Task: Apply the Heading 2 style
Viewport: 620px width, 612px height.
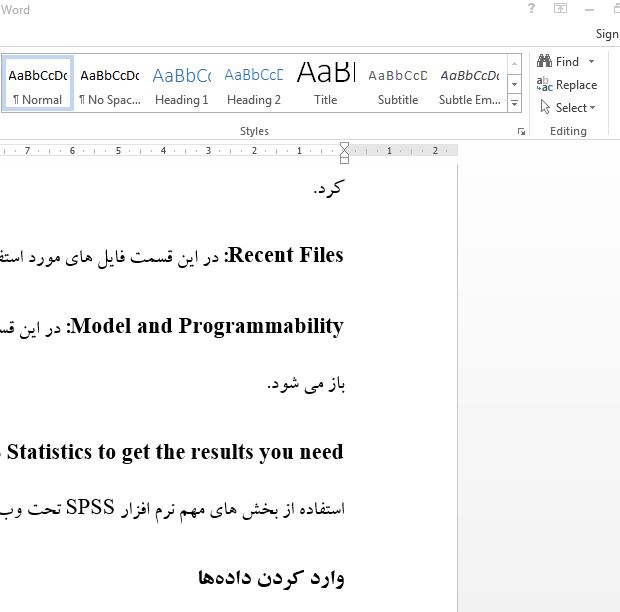Action: click(253, 83)
